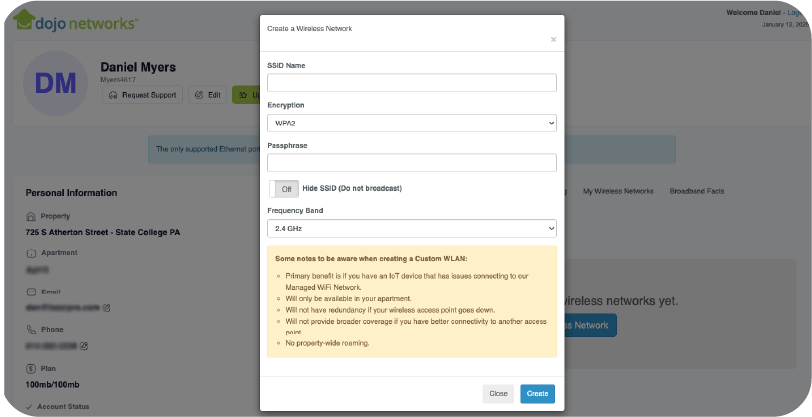Toggle the Hide SSID switch
This screenshot has height=417, width=812.
click(283, 188)
